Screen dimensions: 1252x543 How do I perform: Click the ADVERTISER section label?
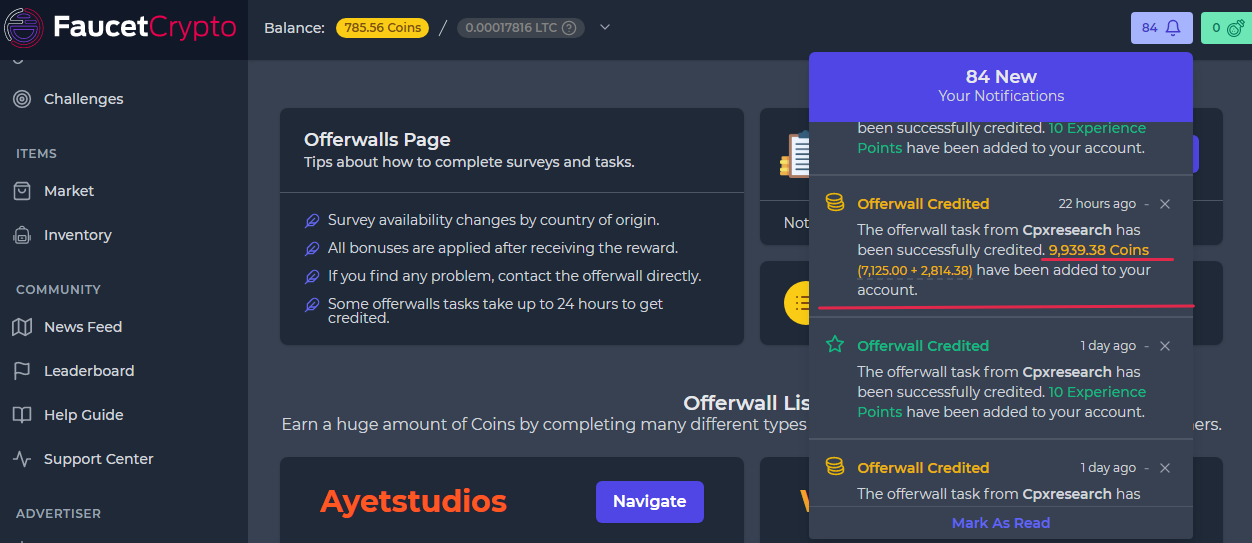point(58,514)
